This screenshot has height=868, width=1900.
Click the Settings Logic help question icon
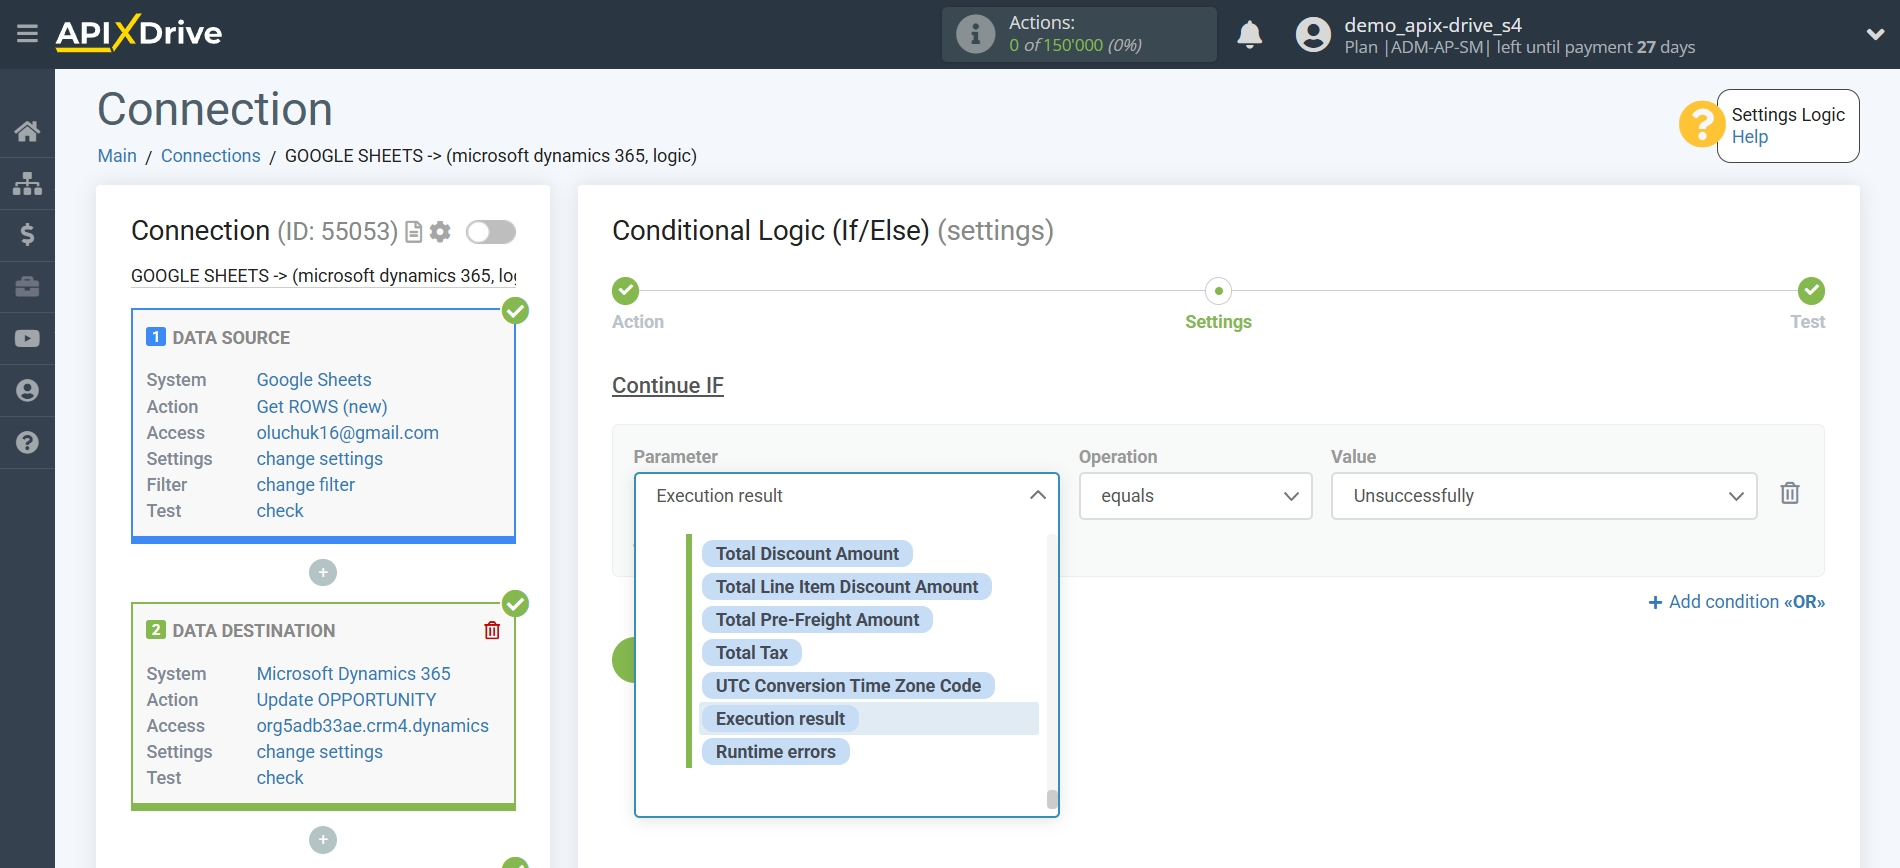point(1700,125)
